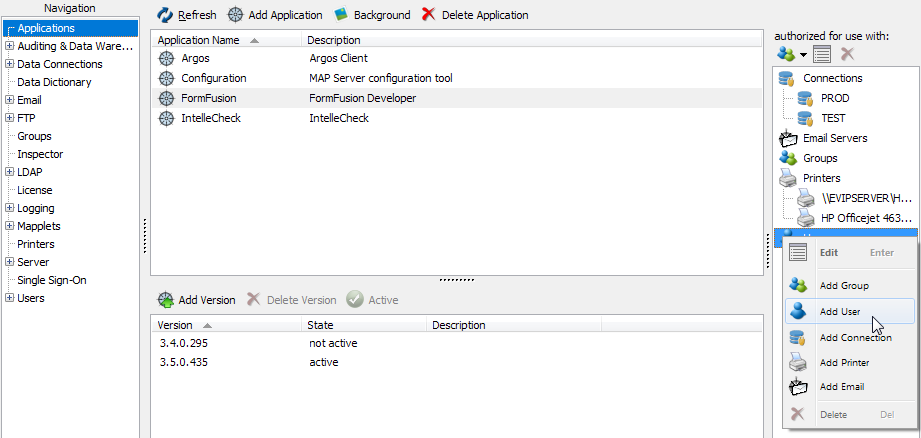The height and width of the screenshot is (438, 921).
Task: Expand Auditing & Data Warehouse node
Action: [9, 46]
